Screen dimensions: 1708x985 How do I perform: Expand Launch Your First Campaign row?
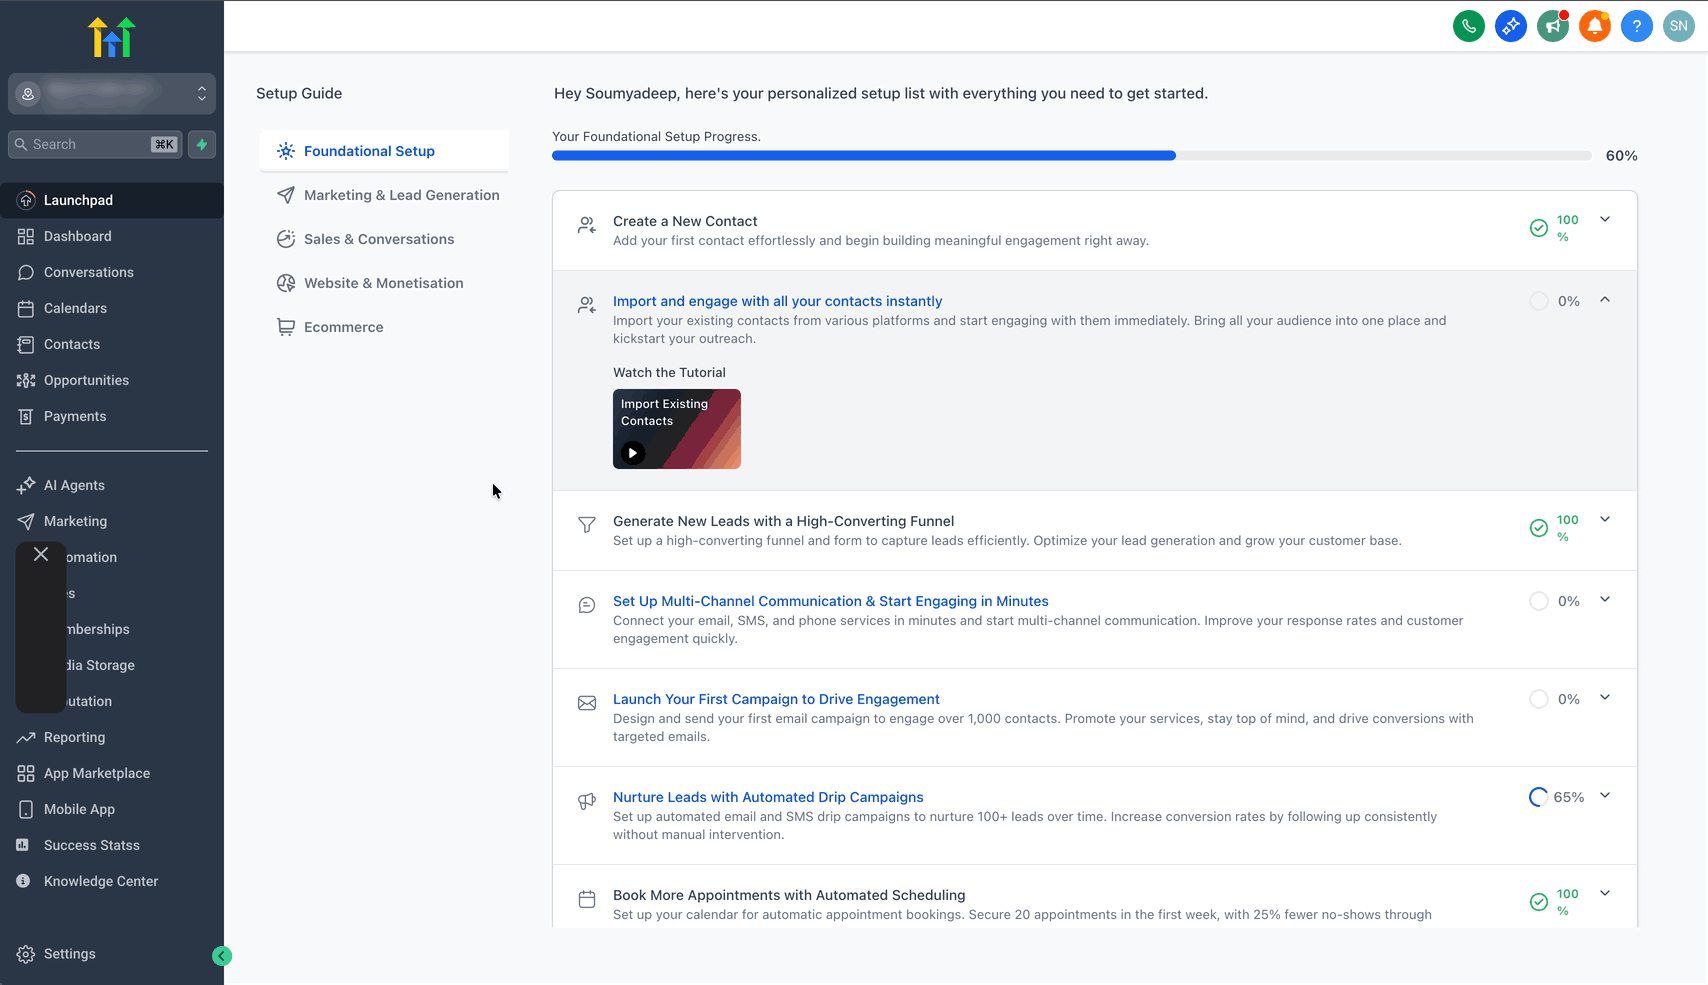coord(1605,698)
